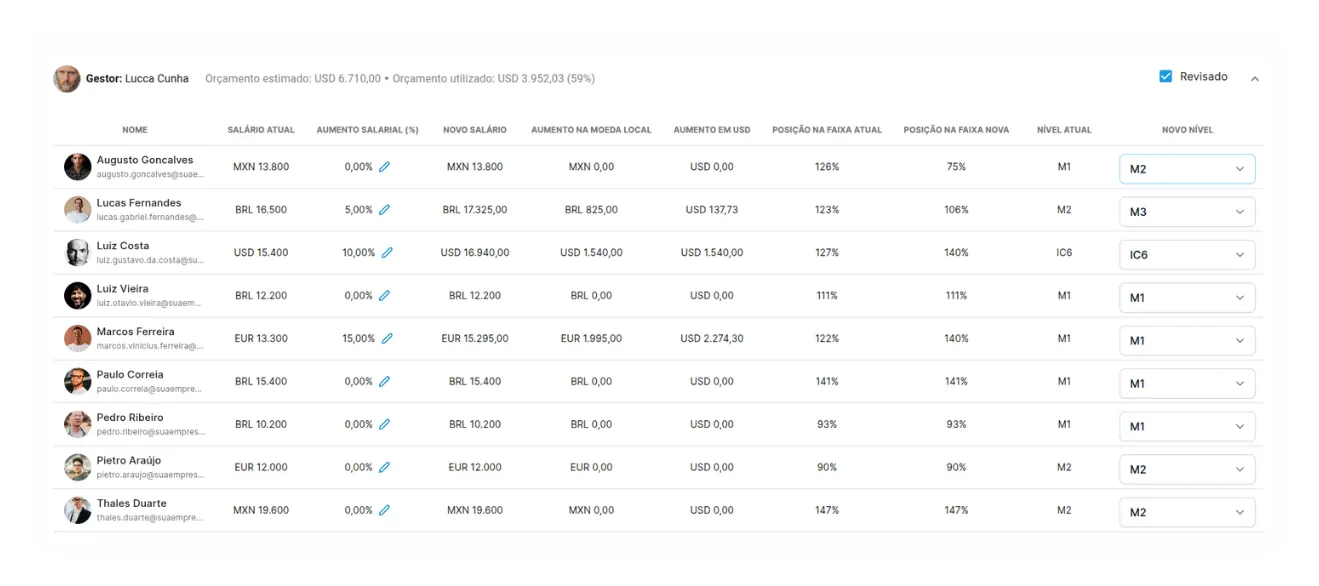Open Novo Nível dropdown for Luiz Vieira
1319x586 pixels.
tap(1187, 298)
